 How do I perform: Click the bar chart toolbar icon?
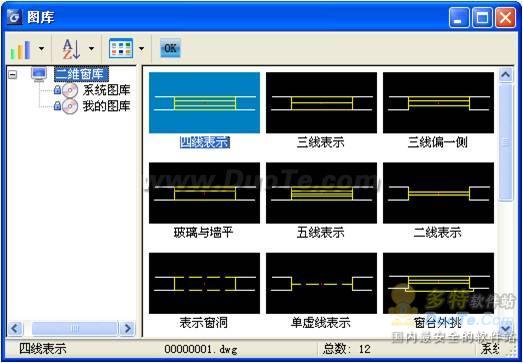pyautogui.click(x=21, y=49)
